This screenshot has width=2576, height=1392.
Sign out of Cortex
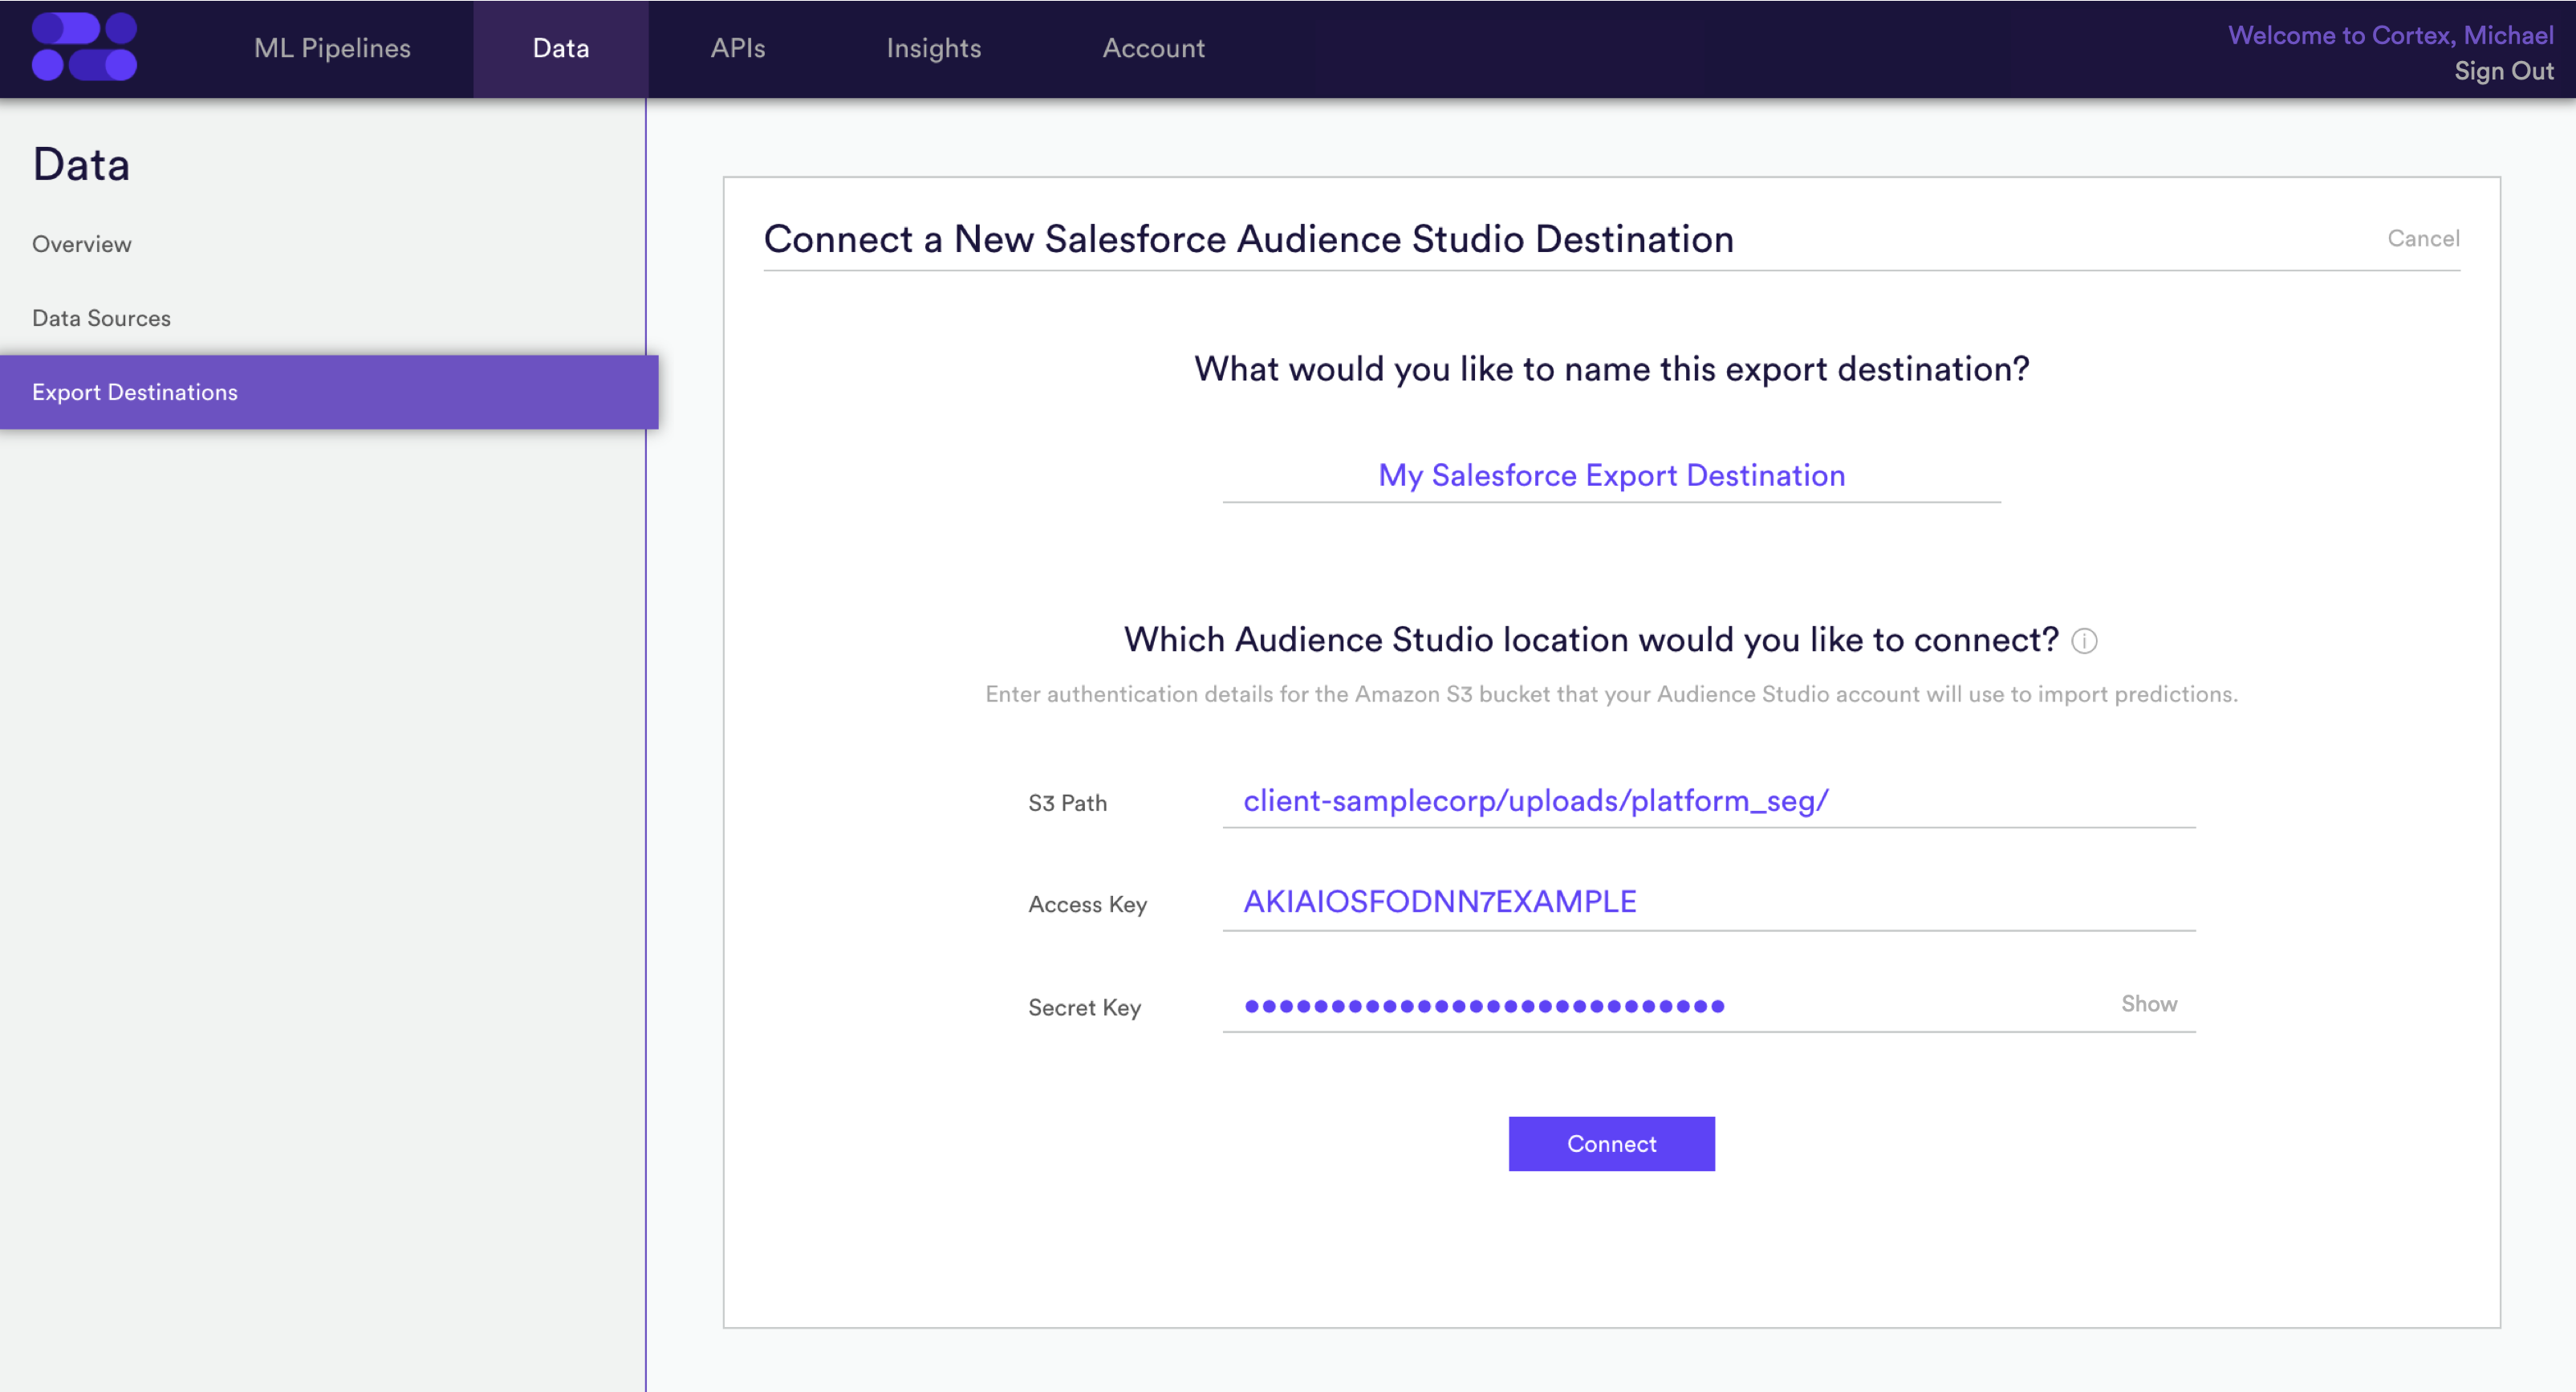point(2504,71)
